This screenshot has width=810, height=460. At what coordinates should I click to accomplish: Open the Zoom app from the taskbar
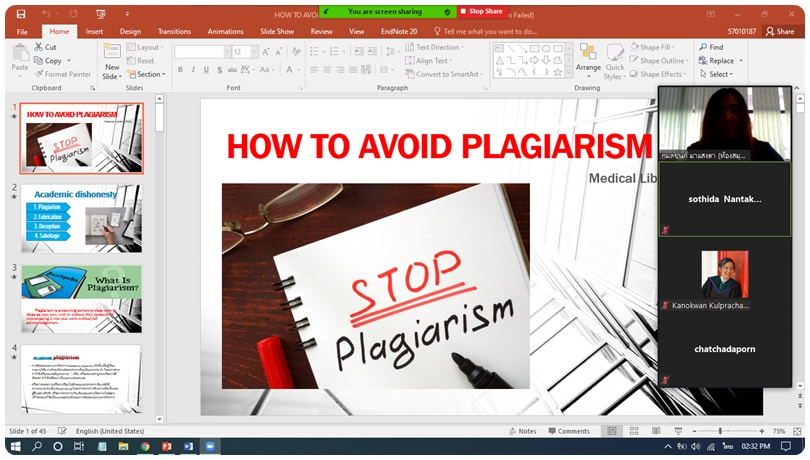click(211, 446)
